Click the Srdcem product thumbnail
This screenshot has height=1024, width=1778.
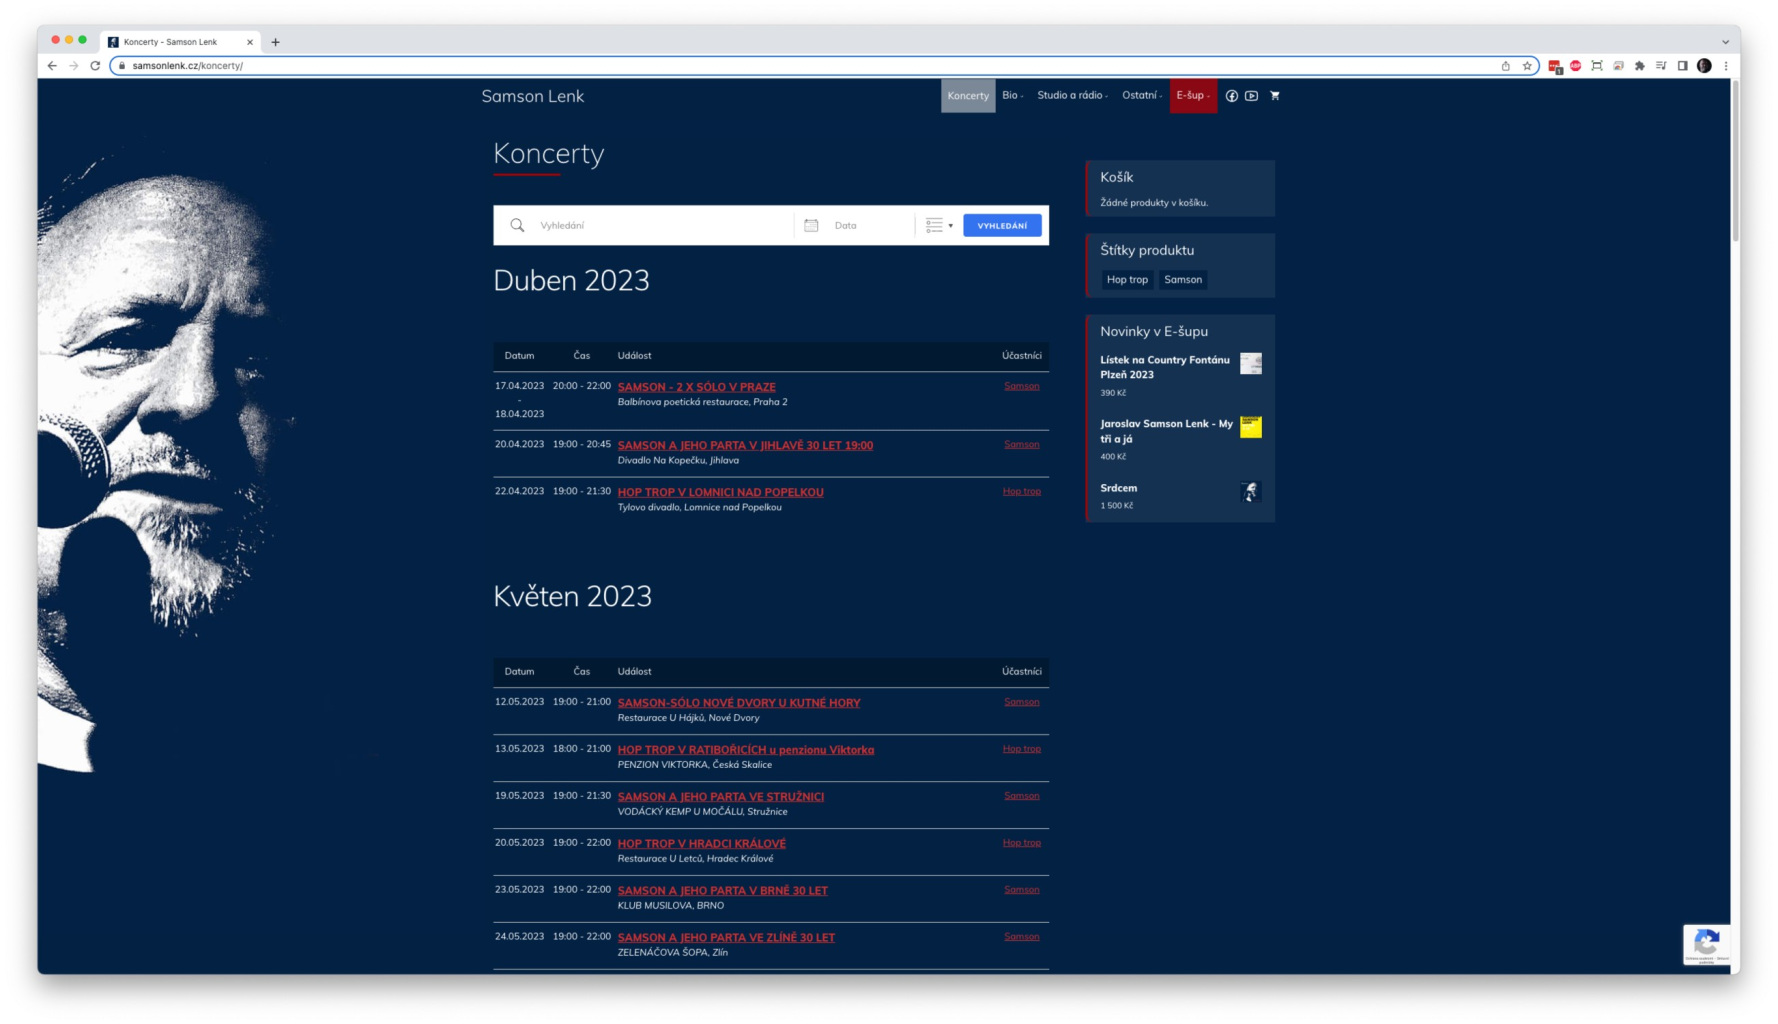click(x=1250, y=491)
